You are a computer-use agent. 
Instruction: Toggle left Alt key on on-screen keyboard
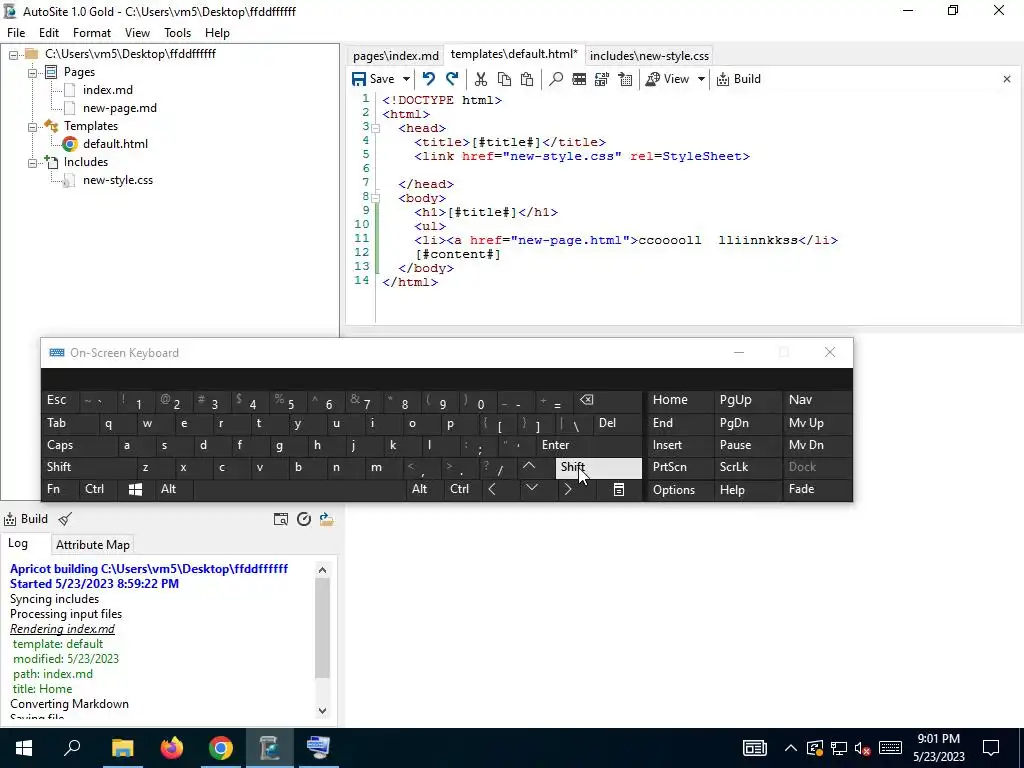pyautogui.click(x=173, y=489)
